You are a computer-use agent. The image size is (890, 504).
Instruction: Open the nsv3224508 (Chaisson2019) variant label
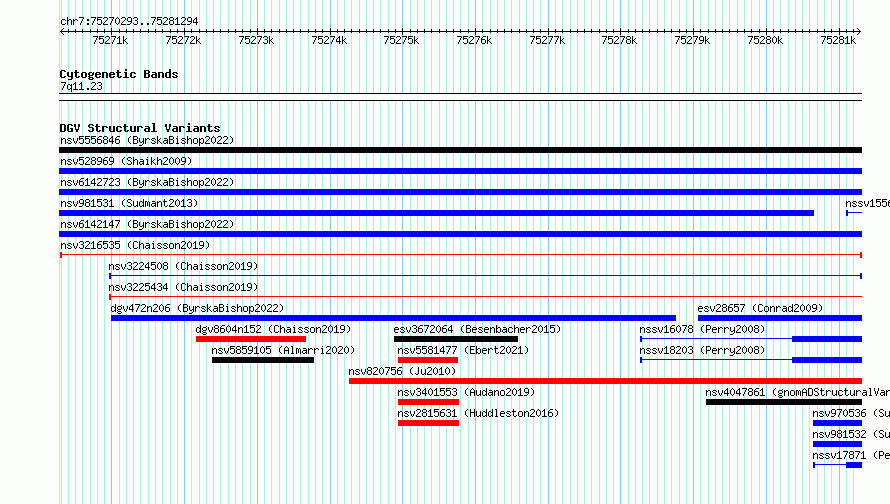point(183,266)
